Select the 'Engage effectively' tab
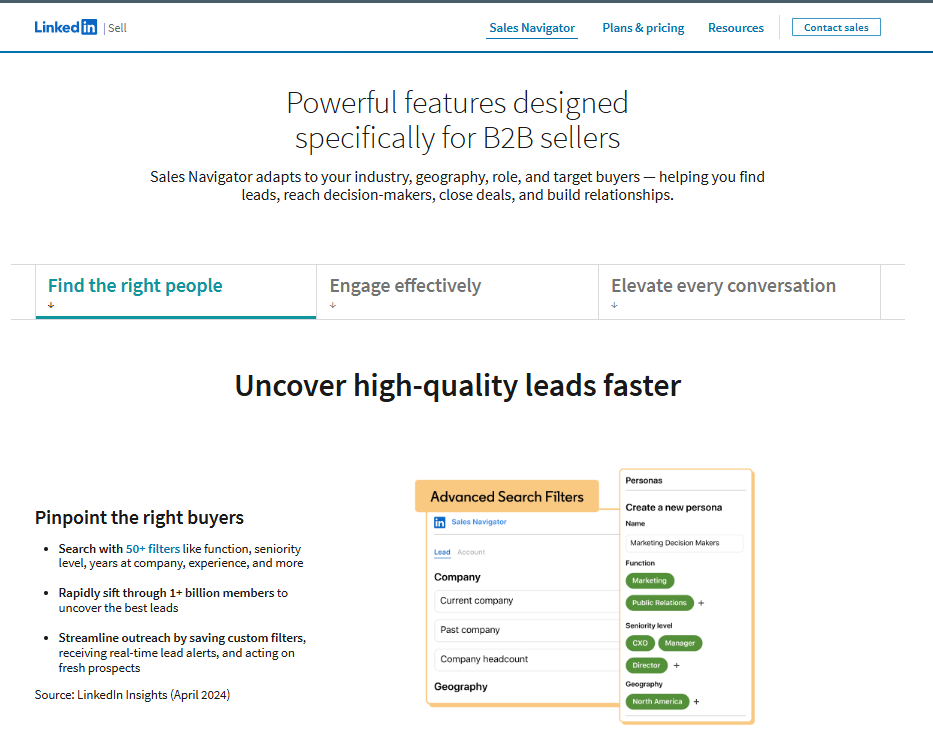 (x=404, y=286)
